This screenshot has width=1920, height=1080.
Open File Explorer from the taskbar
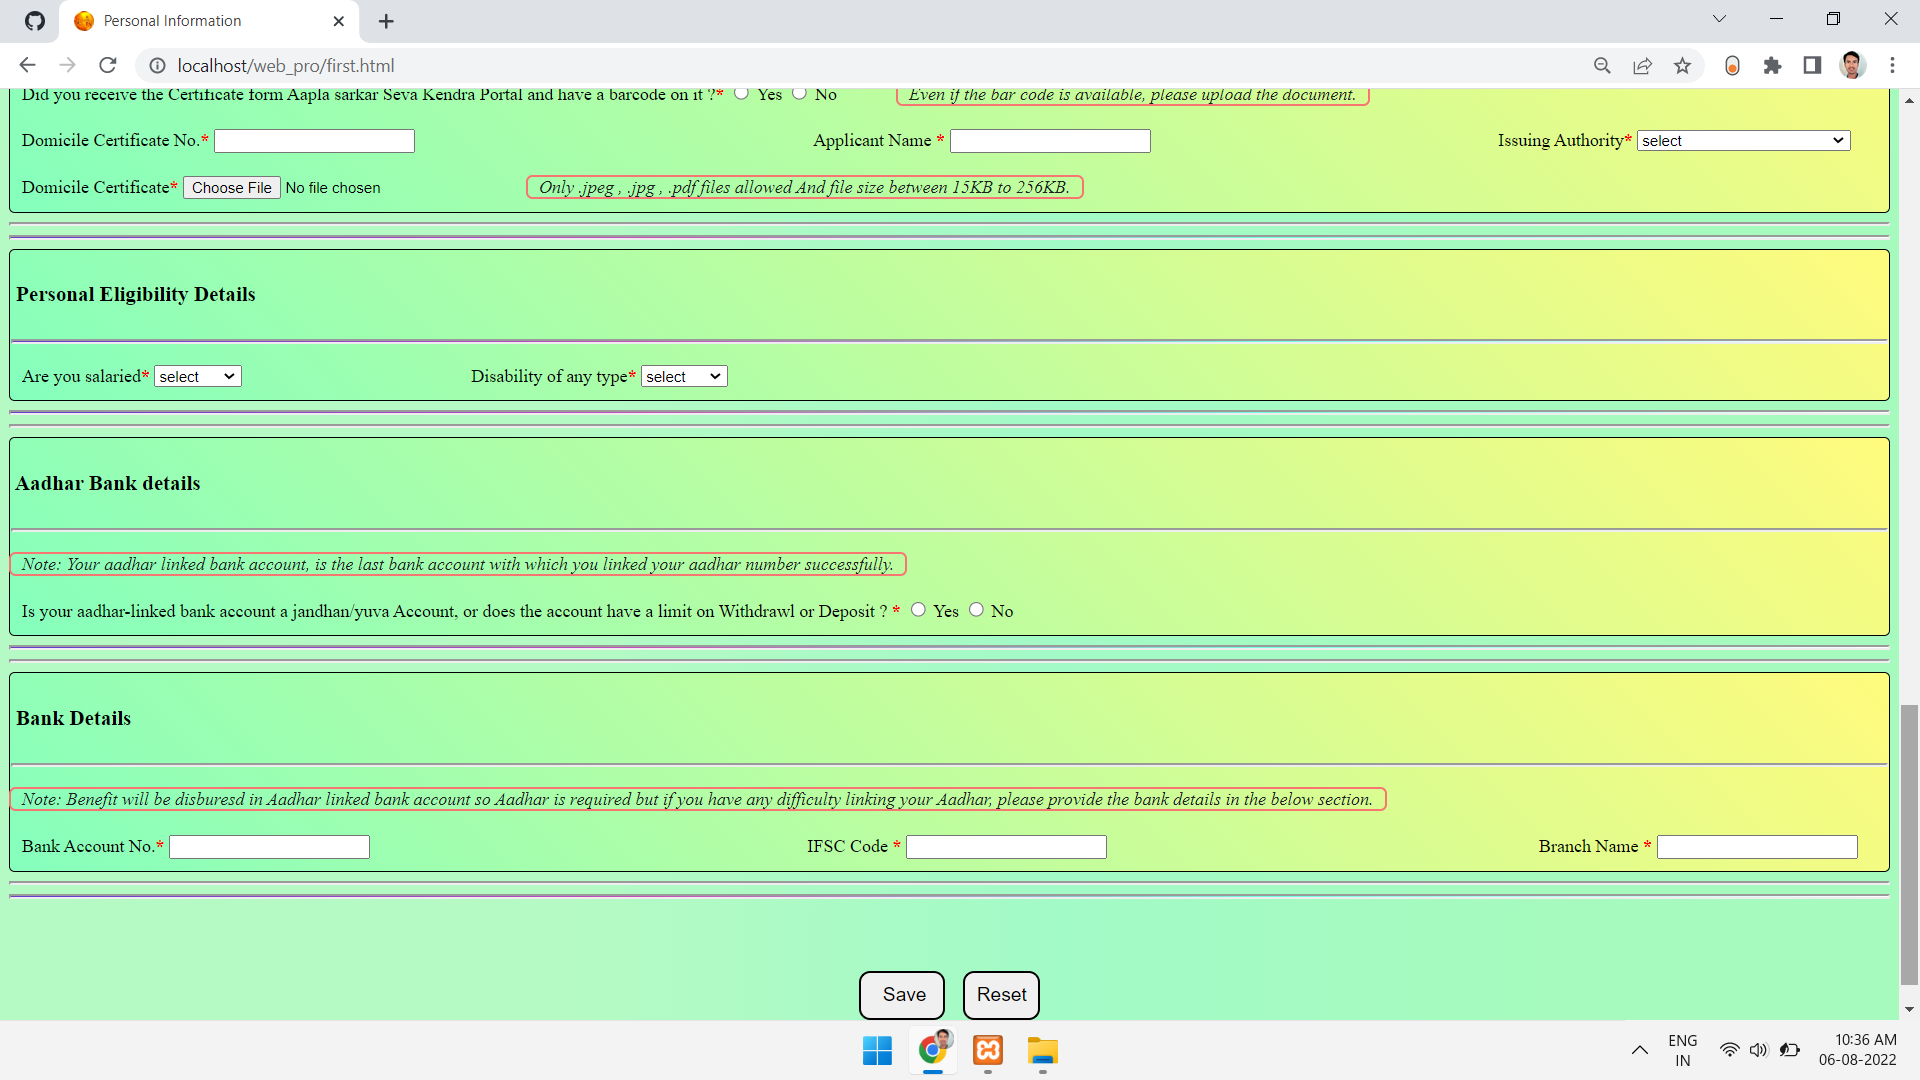pos(1042,1051)
